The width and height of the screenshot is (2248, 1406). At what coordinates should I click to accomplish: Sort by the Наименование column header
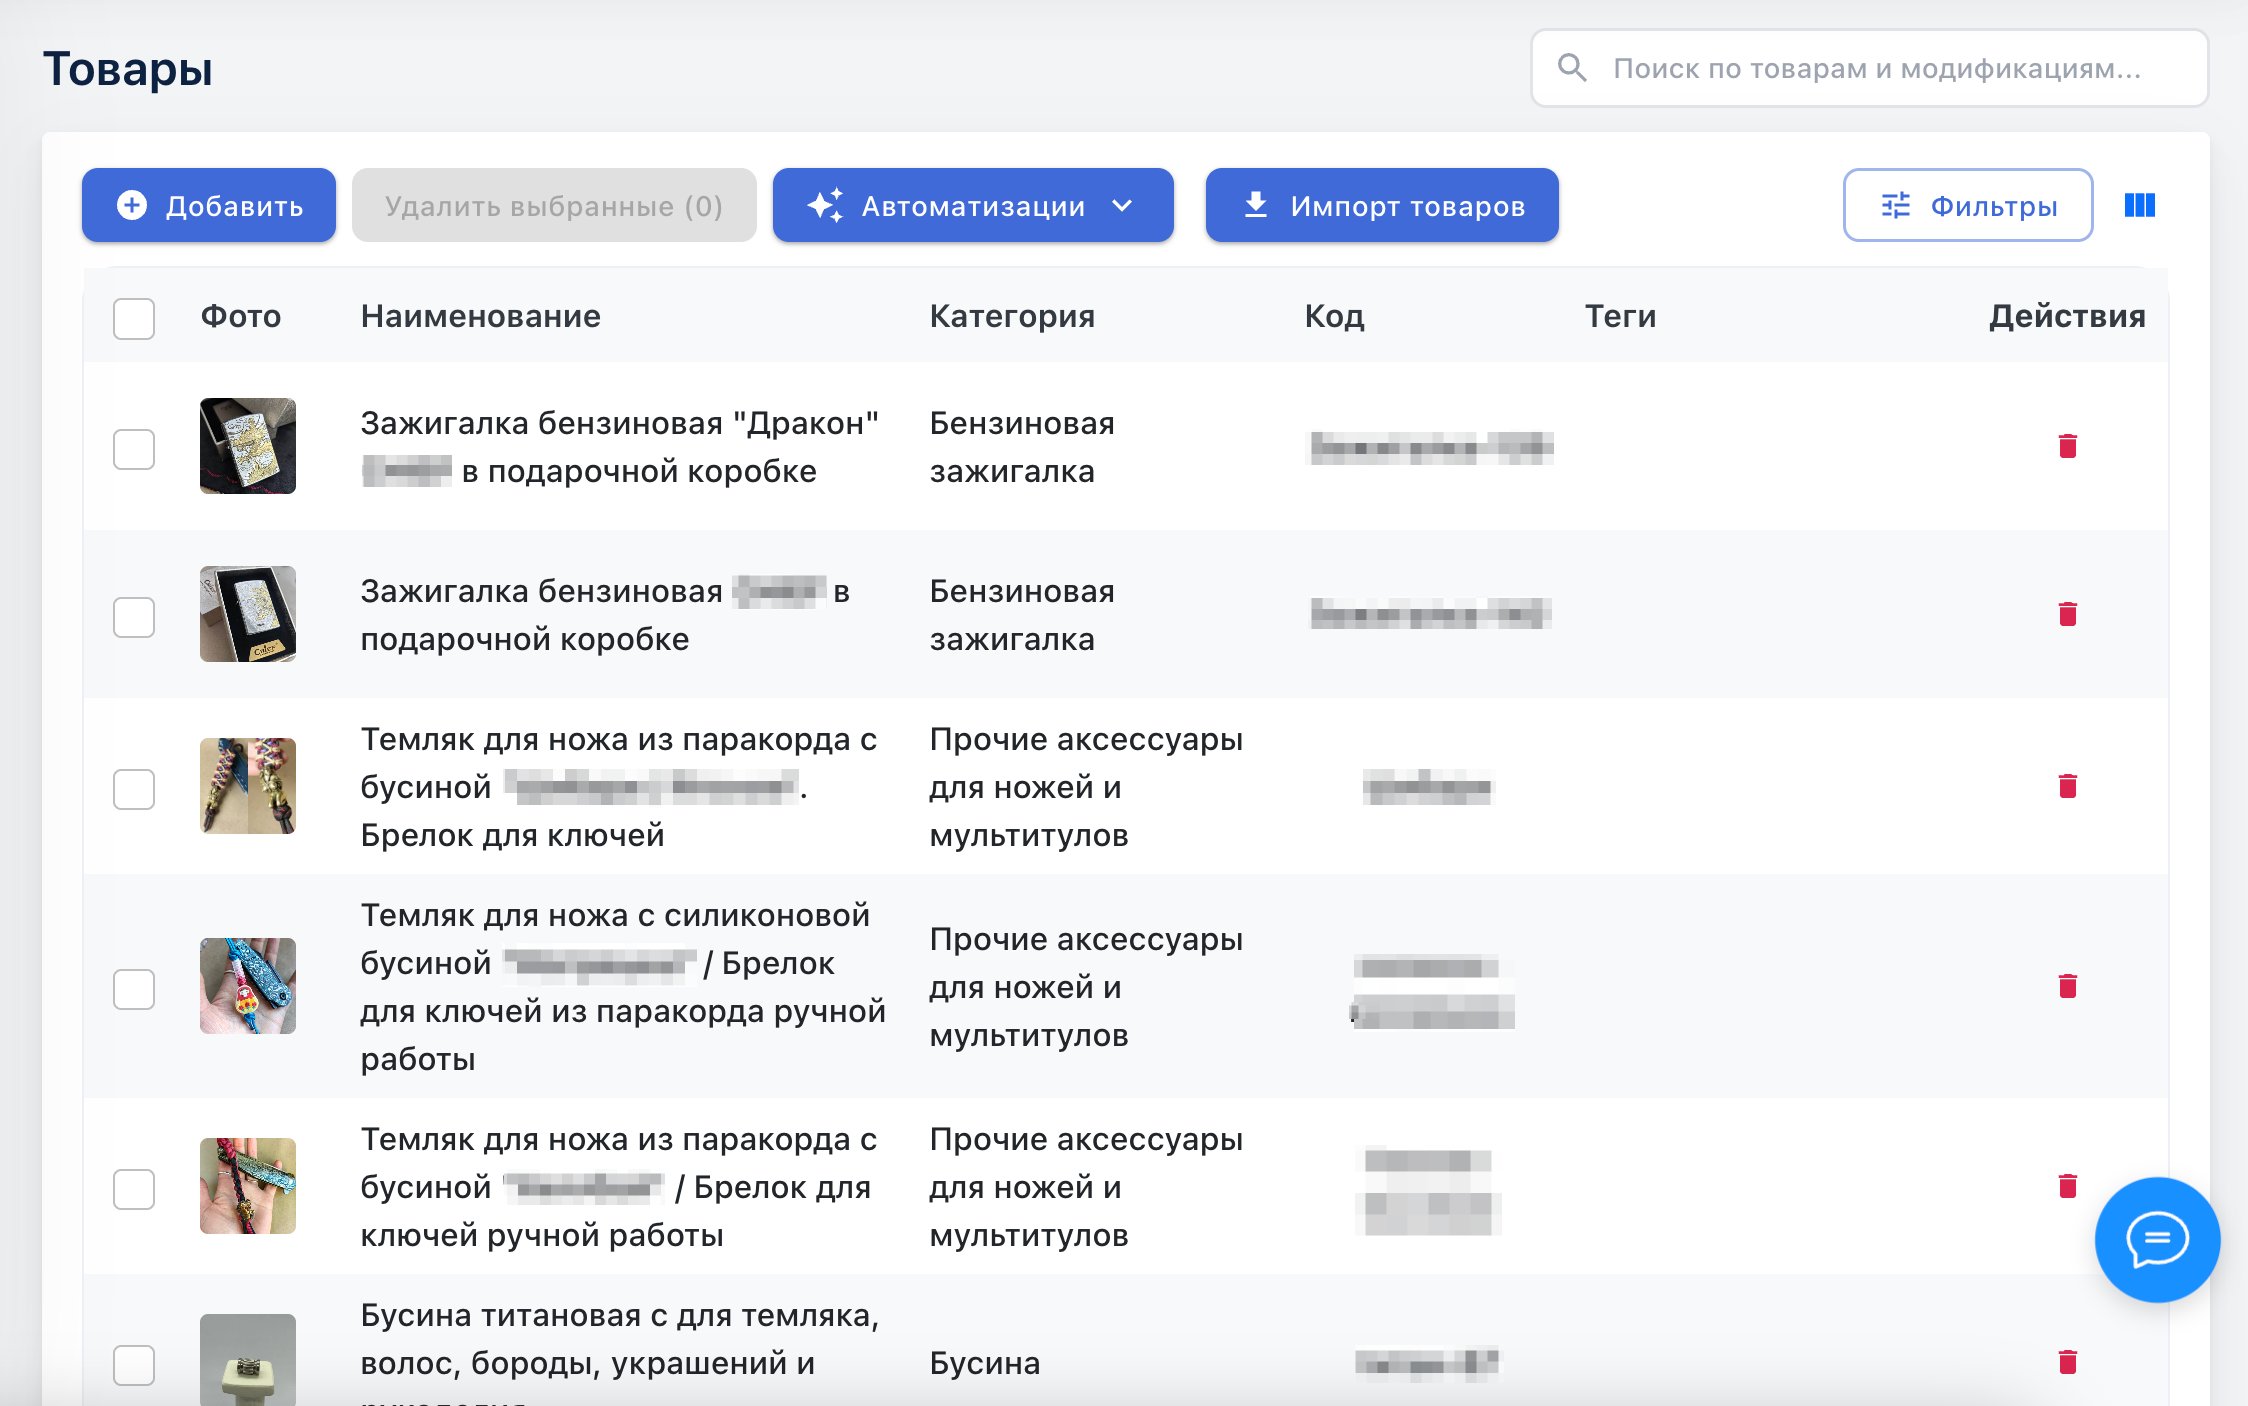(480, 317)
